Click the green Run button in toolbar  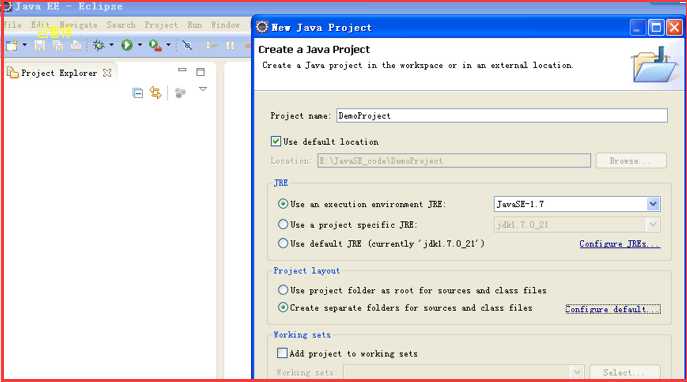(x=127, y=45)
